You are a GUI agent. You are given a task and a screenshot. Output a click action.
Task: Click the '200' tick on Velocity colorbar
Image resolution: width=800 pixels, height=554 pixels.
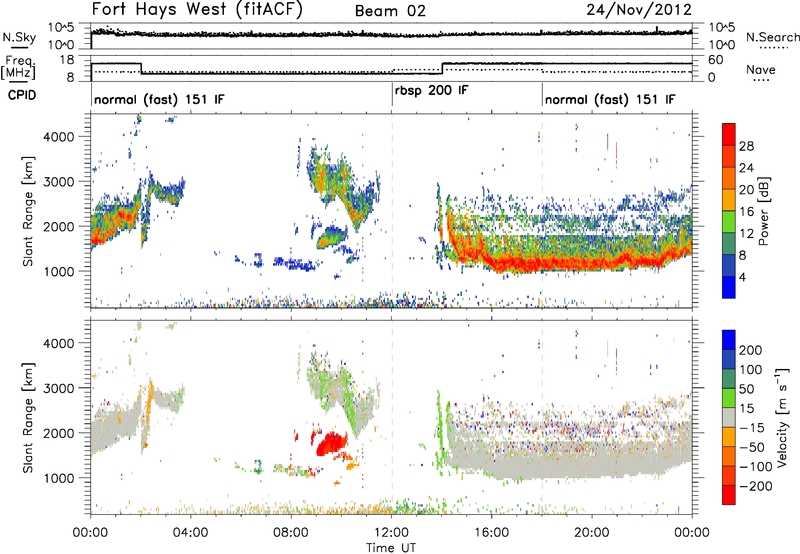(751, 350)
